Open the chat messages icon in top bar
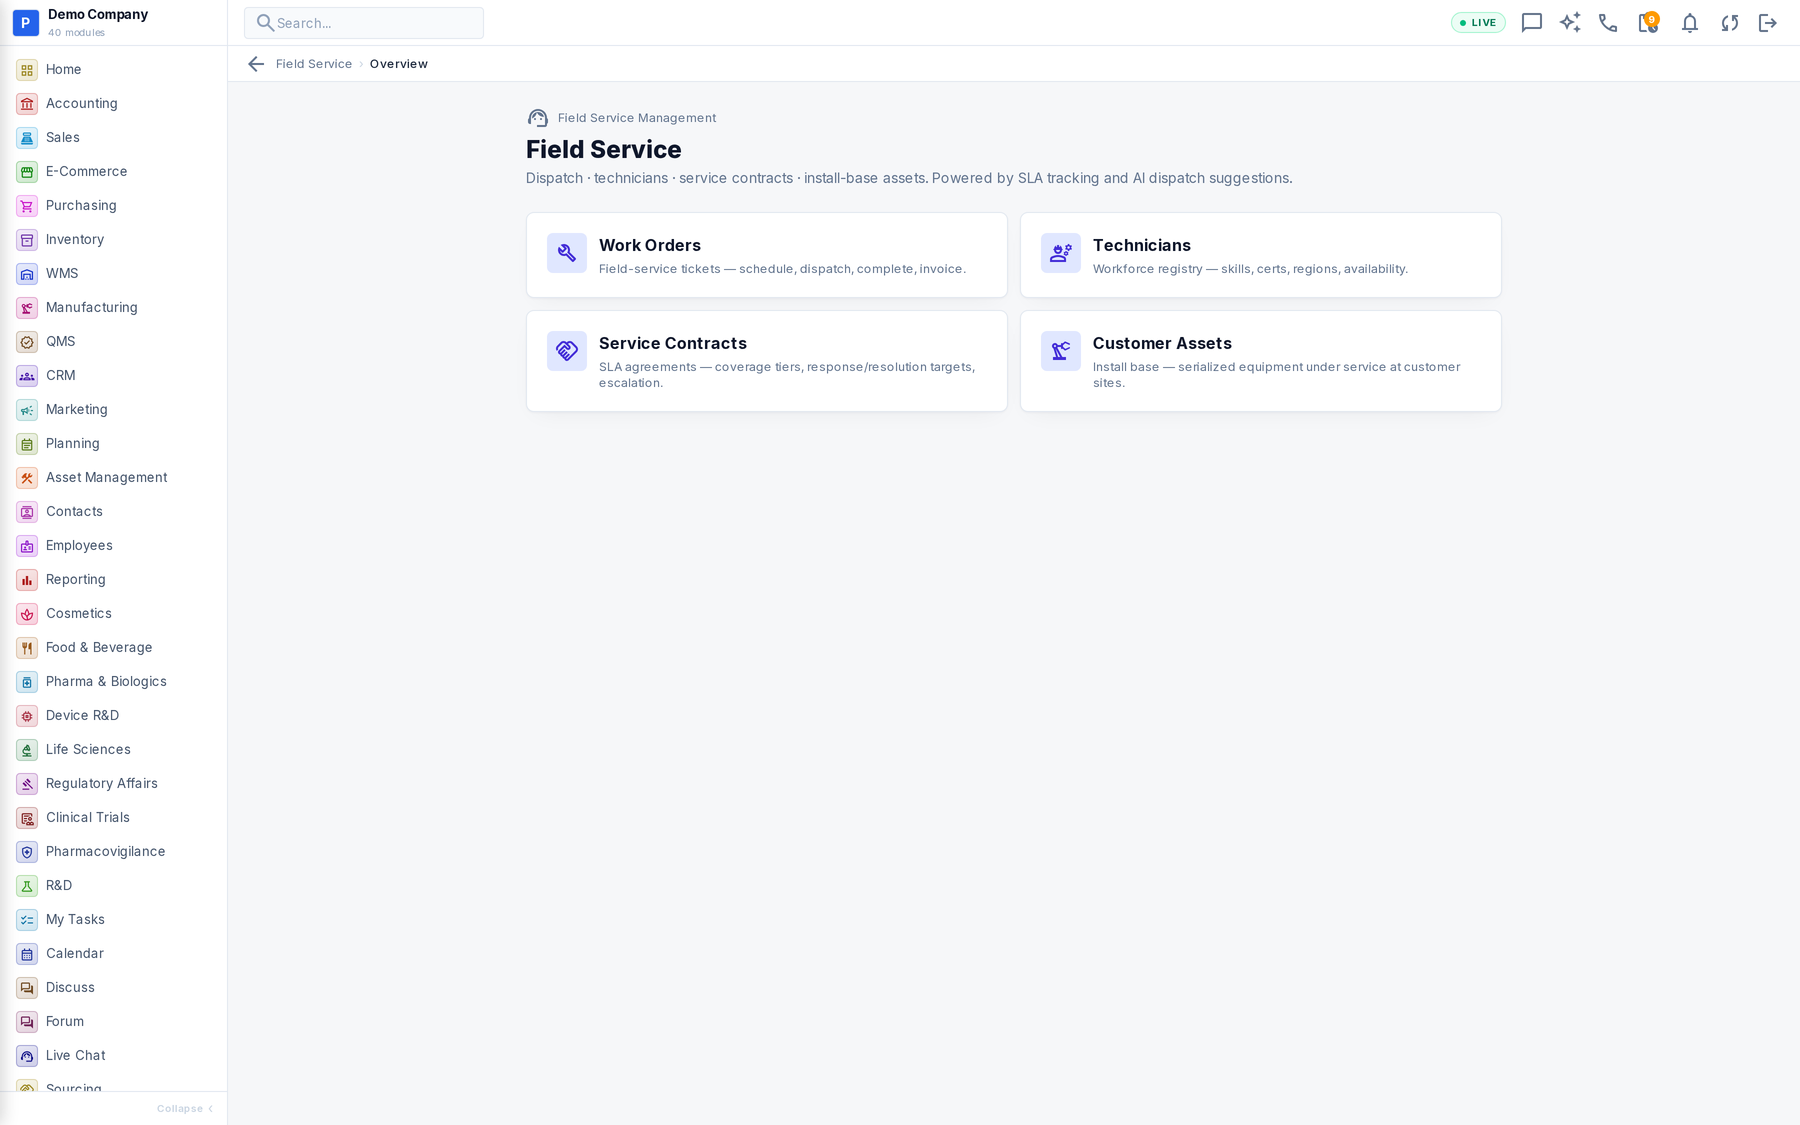This screenshot has height=1125, width=1800. tap(1531, 23)
